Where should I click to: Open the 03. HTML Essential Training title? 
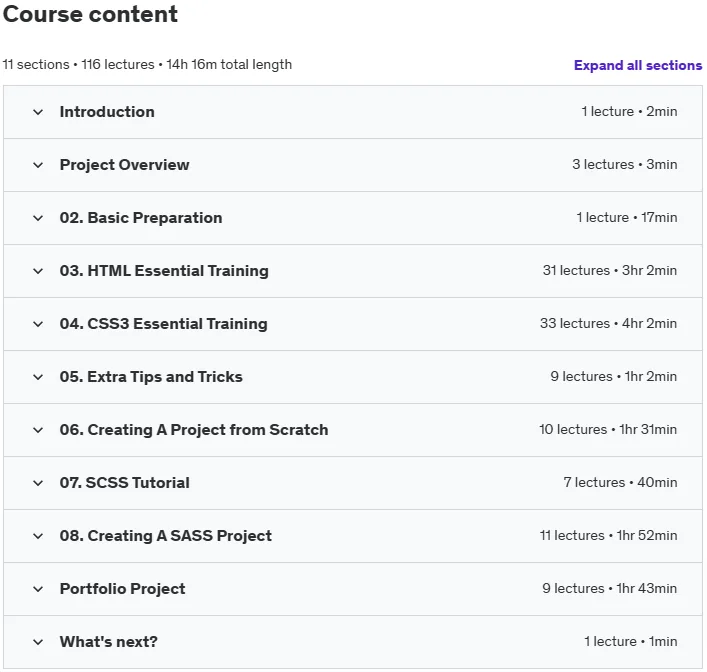[164, 271]
